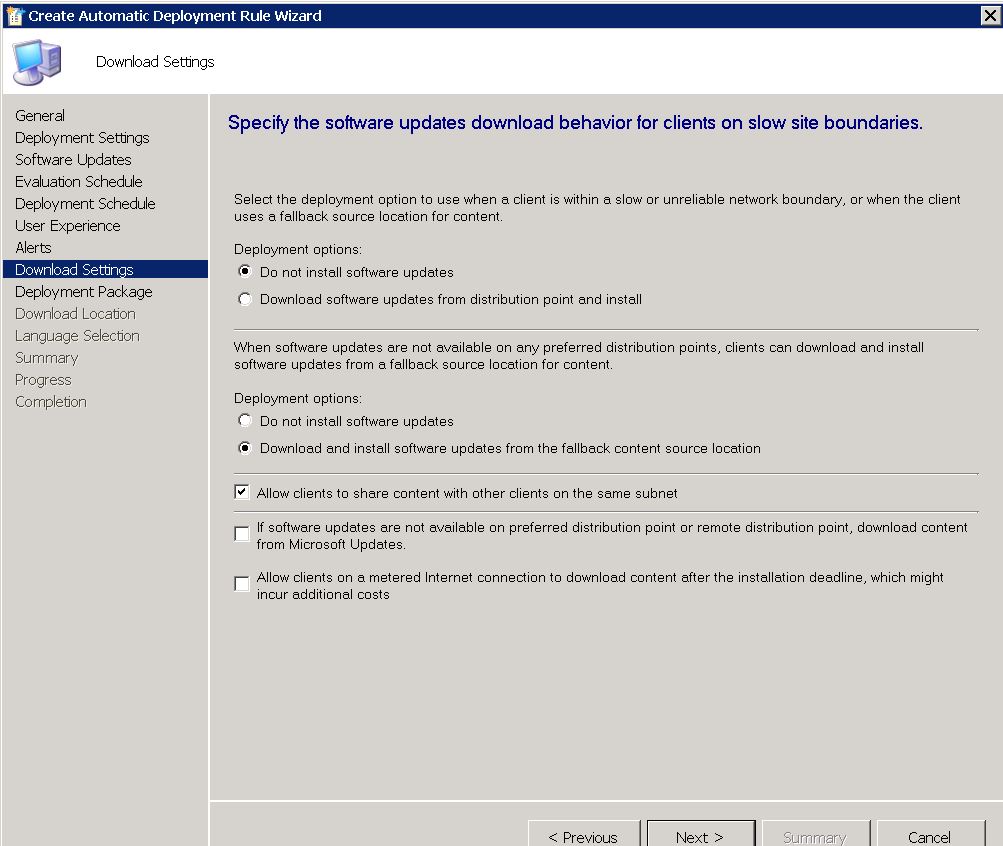Toggle 'Allow clients to share content' checkbox
This screenshot has height=846, width=1003.
click(242, 492)
